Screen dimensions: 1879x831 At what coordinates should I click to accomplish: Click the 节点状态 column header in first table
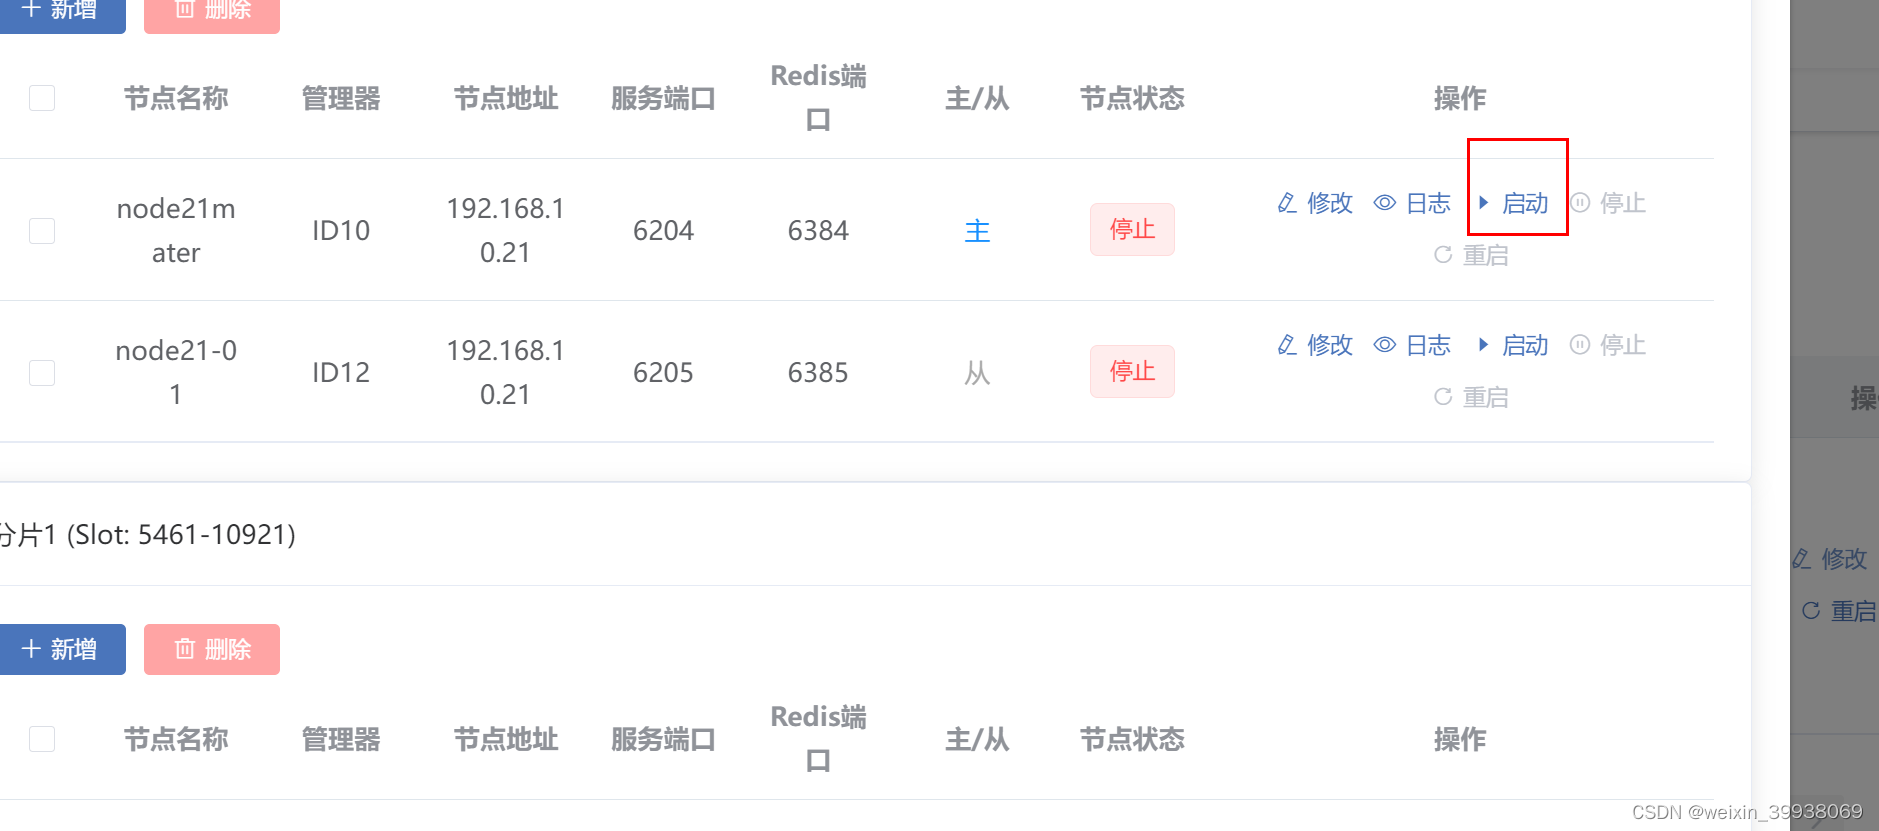[x=1132, y=98]
